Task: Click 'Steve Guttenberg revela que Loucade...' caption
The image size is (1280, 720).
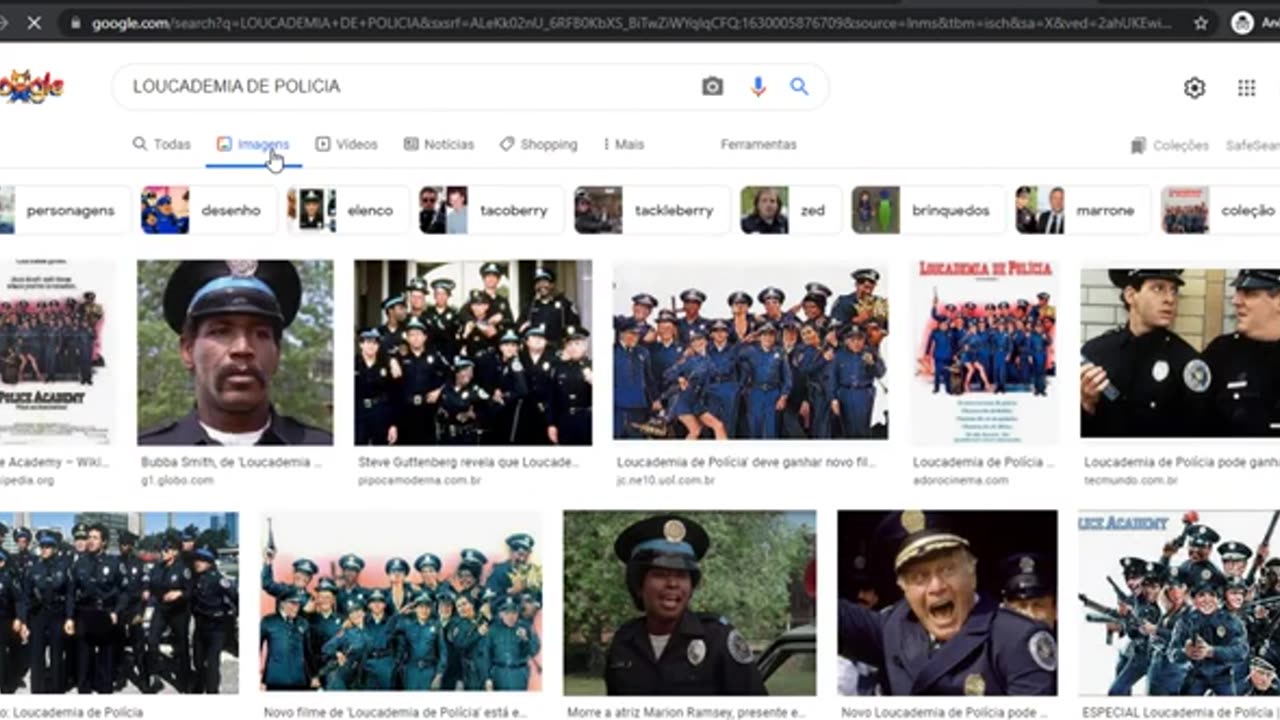Action: click(x=468, y=463)
